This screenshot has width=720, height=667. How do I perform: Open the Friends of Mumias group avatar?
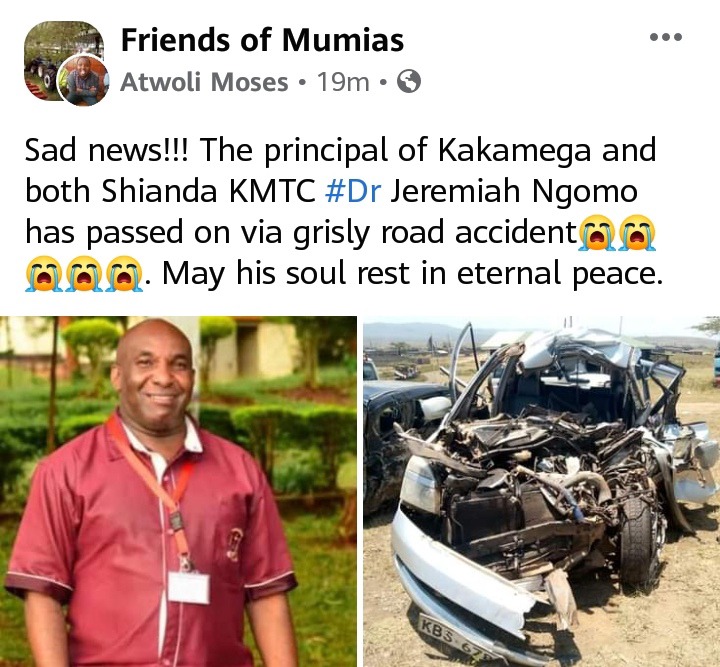(63, 61)
